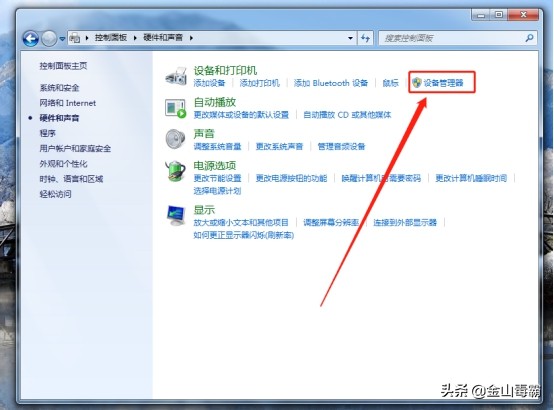
Task: Click 放大或缩小文本和其他项目 link
Action: pos(241,222)
